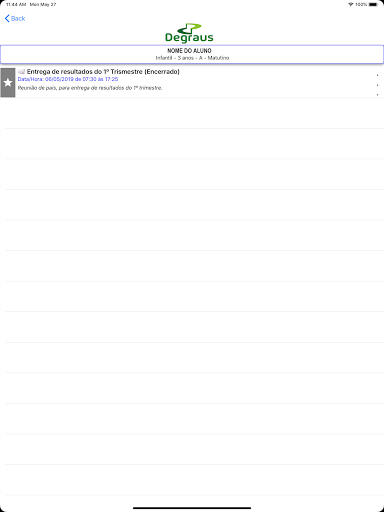The image size is (384, 512).
Task: Tap the Degraus logo
Action: 189,33
